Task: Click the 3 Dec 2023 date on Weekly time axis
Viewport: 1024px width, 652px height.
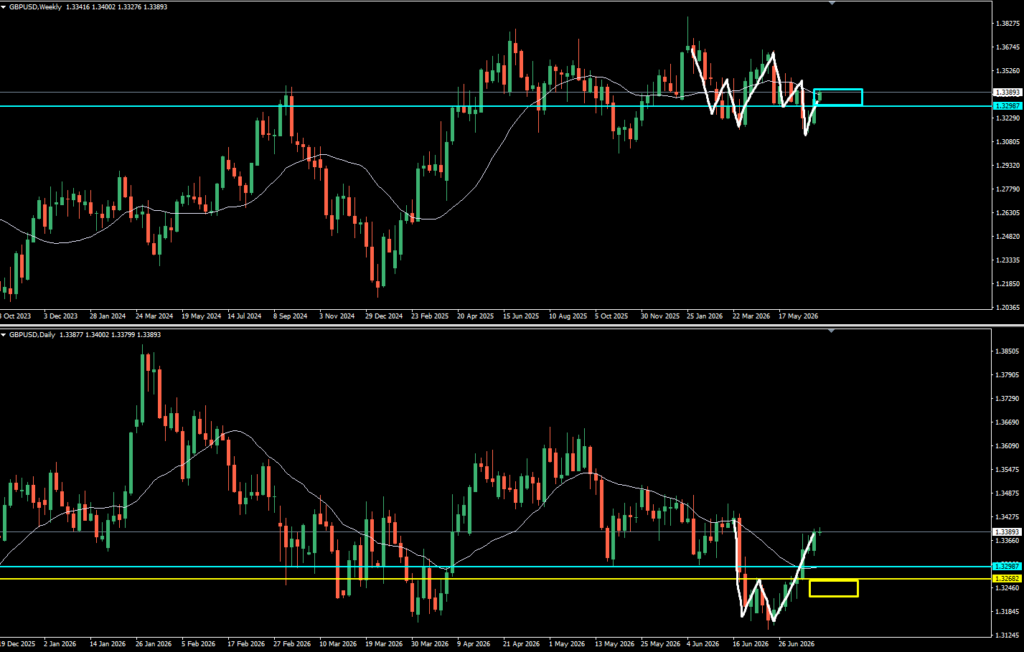Action: (x=61, y=316)
